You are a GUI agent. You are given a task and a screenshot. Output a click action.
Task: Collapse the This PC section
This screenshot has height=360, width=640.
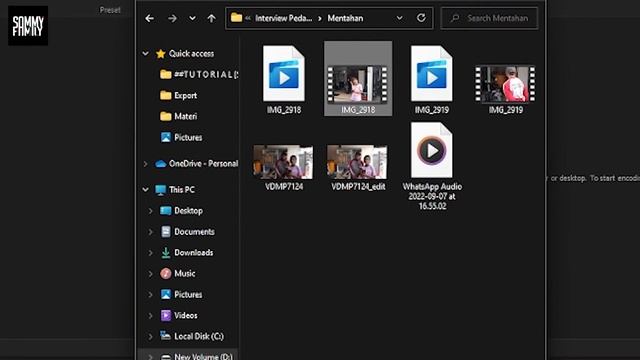146,190
